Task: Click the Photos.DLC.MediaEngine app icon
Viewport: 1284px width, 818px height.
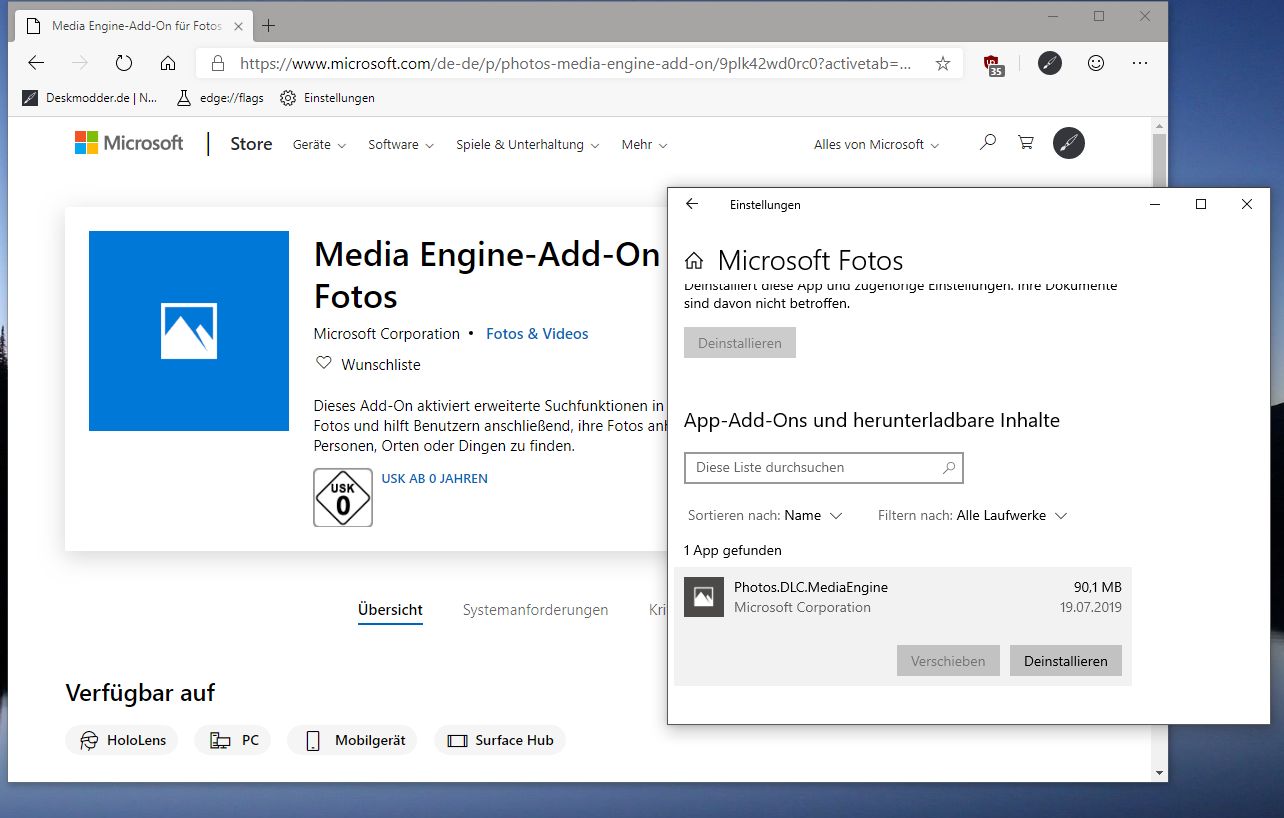Action: pos(704,597)
